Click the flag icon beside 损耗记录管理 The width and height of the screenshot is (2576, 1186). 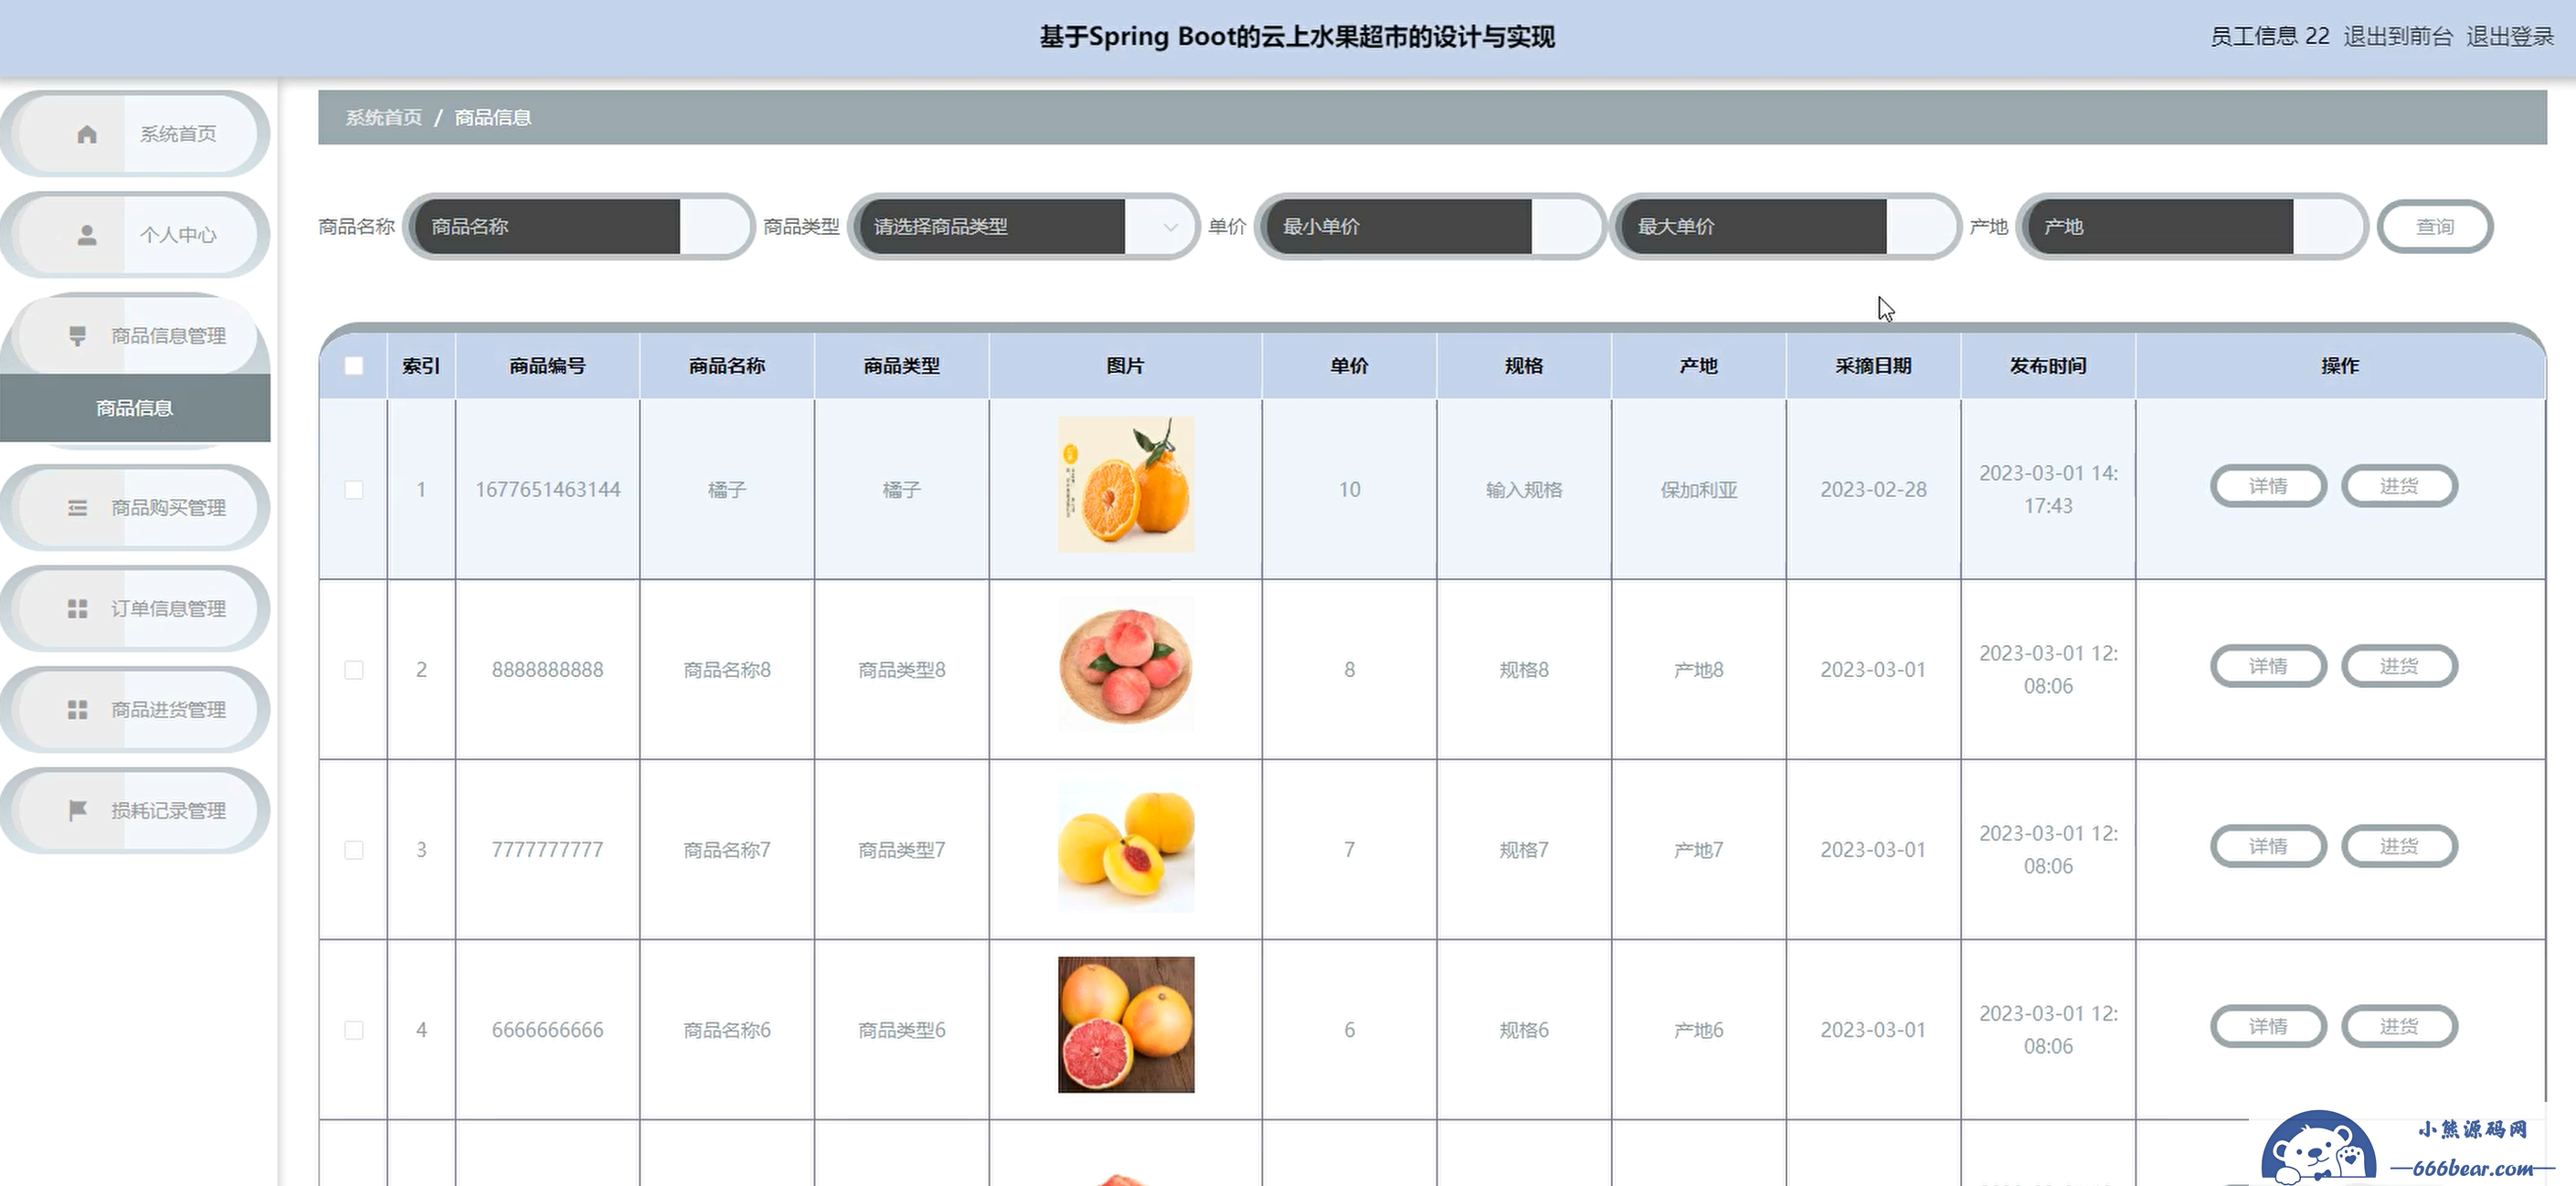[x=77, y=811]
